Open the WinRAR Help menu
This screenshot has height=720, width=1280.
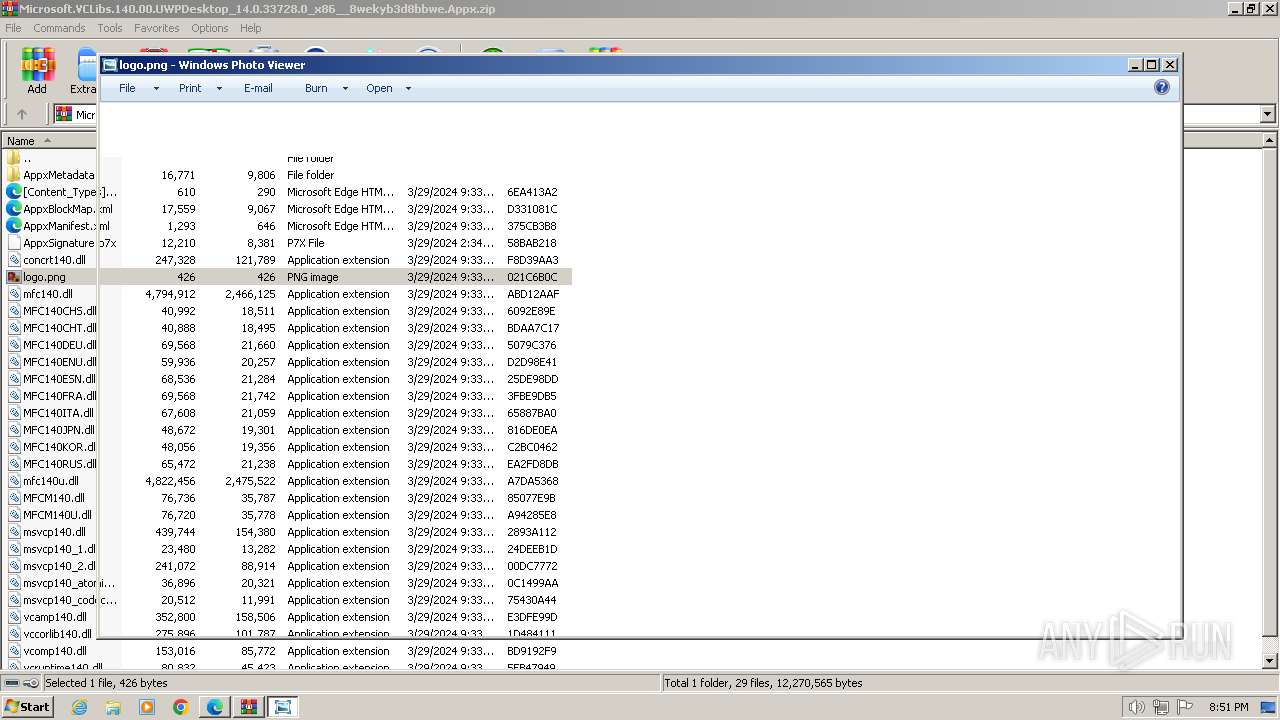click(x=251, y=28)
